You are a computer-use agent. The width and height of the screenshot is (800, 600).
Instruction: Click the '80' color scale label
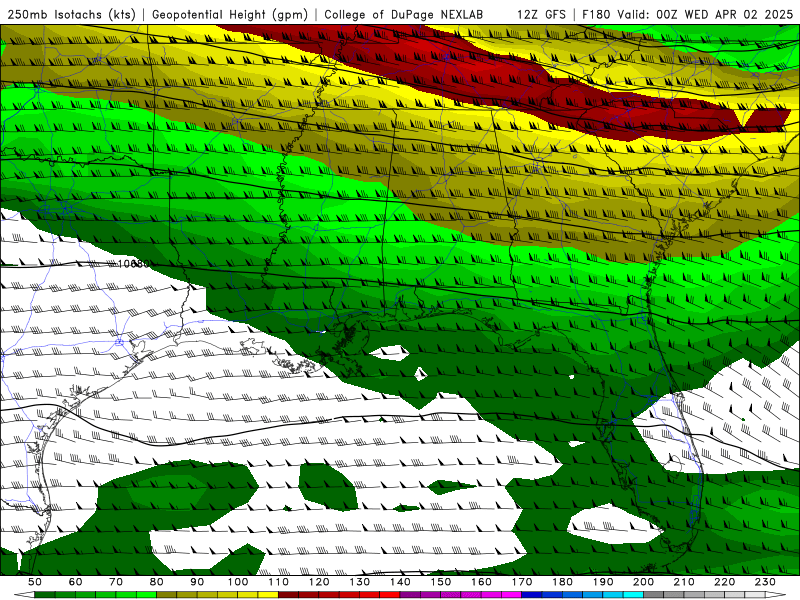point(157,582)
